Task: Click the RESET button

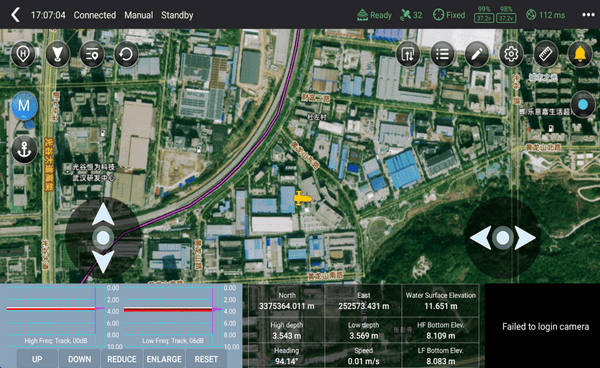Action: tap(206, 359)
